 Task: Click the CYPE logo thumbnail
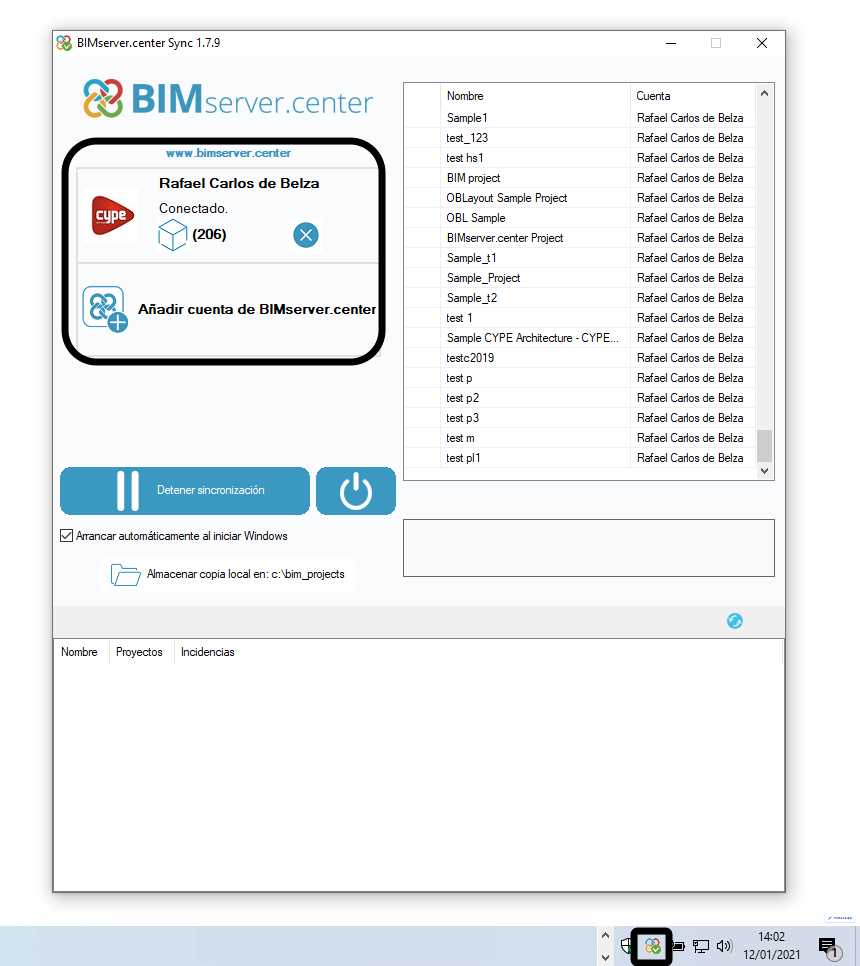pos(112,216)
